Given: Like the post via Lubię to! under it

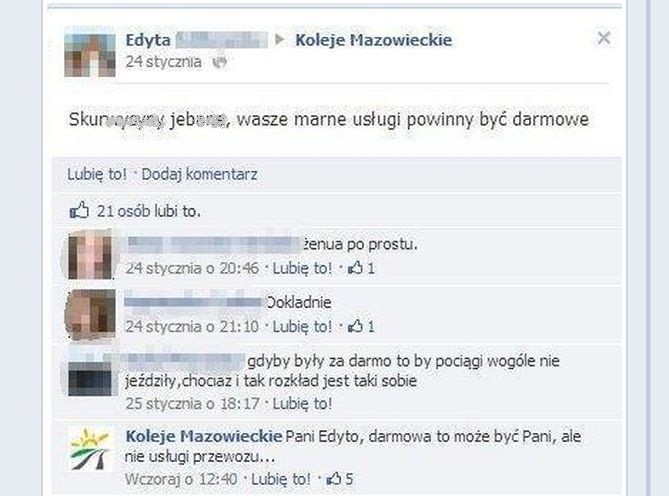Looking at the screenshot, I should pyautogui.click(x=97, y=174).
